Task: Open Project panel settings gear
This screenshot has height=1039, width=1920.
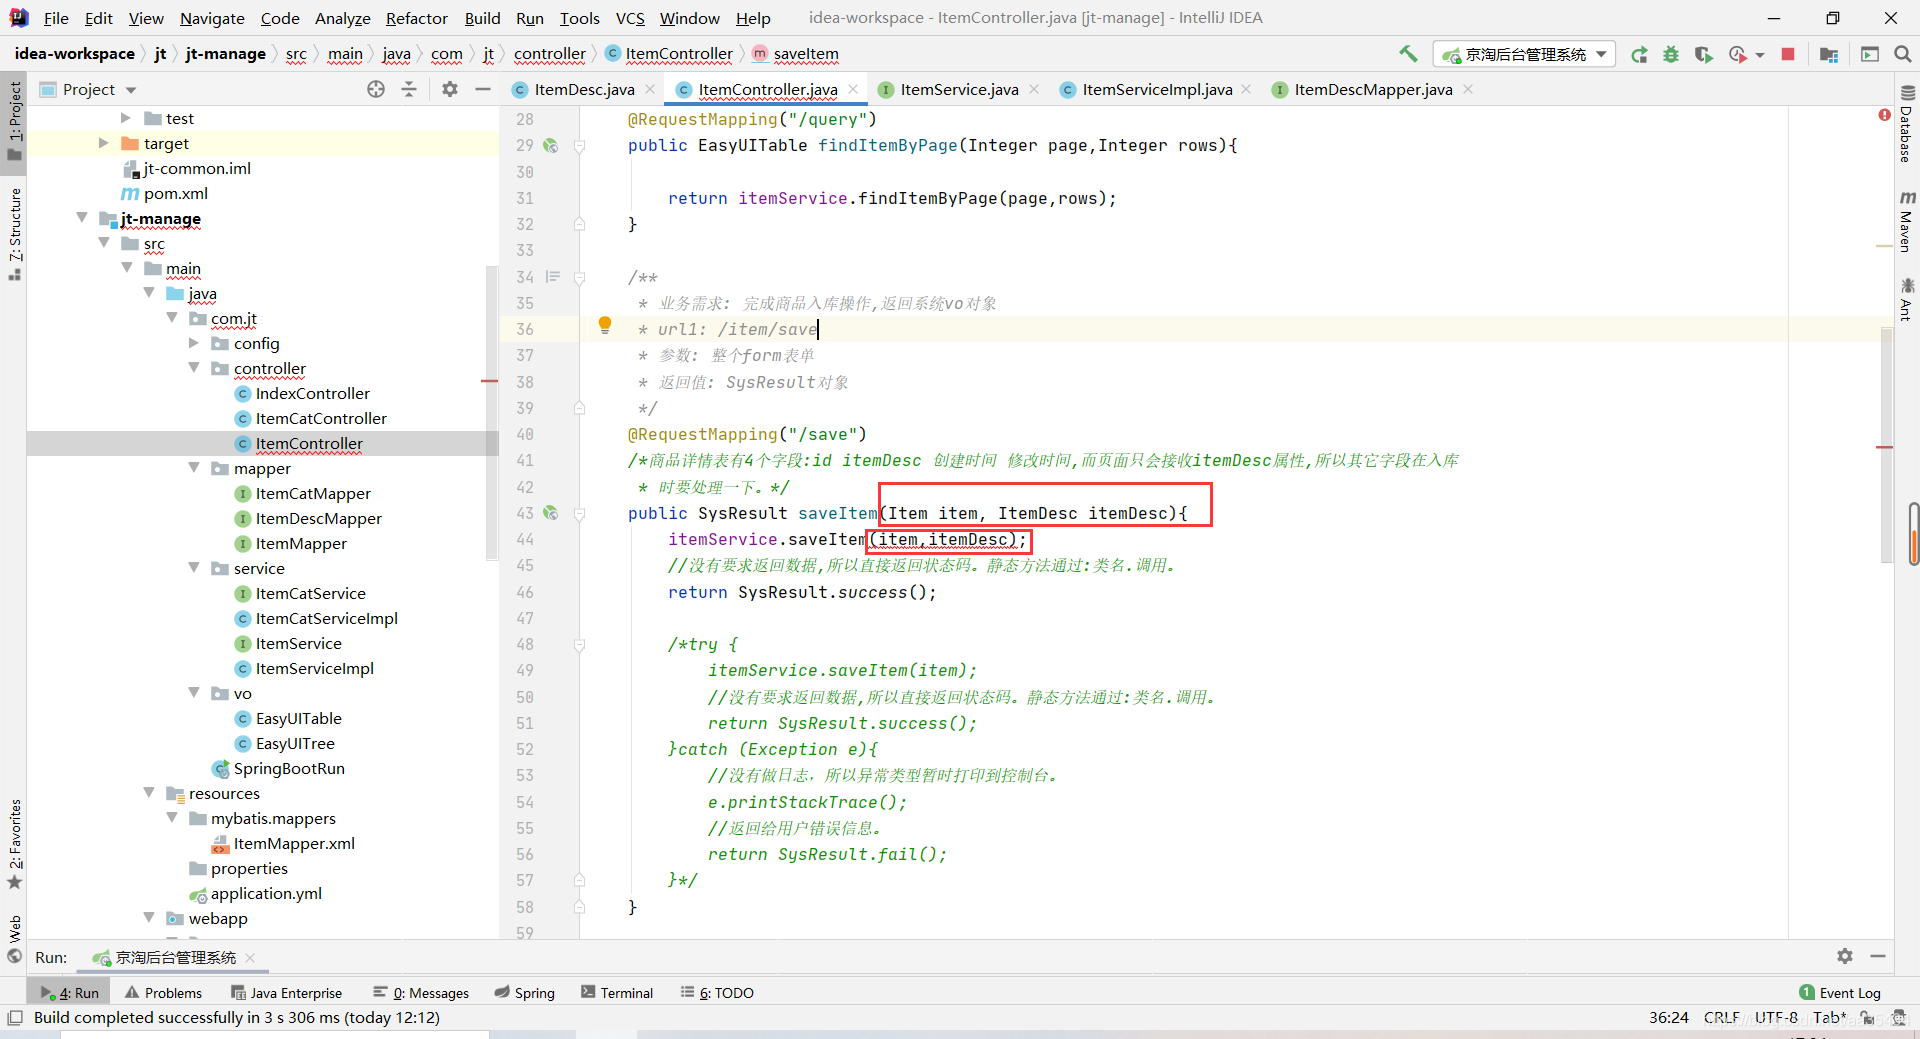Action: point(450,89)
